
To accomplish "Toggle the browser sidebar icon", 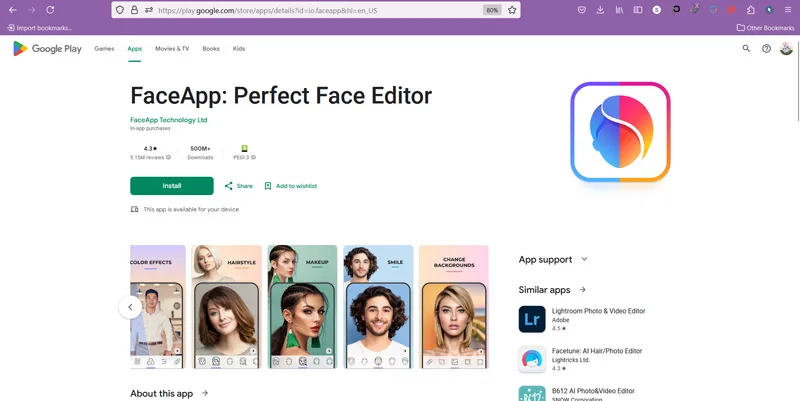I will [638, 10].
